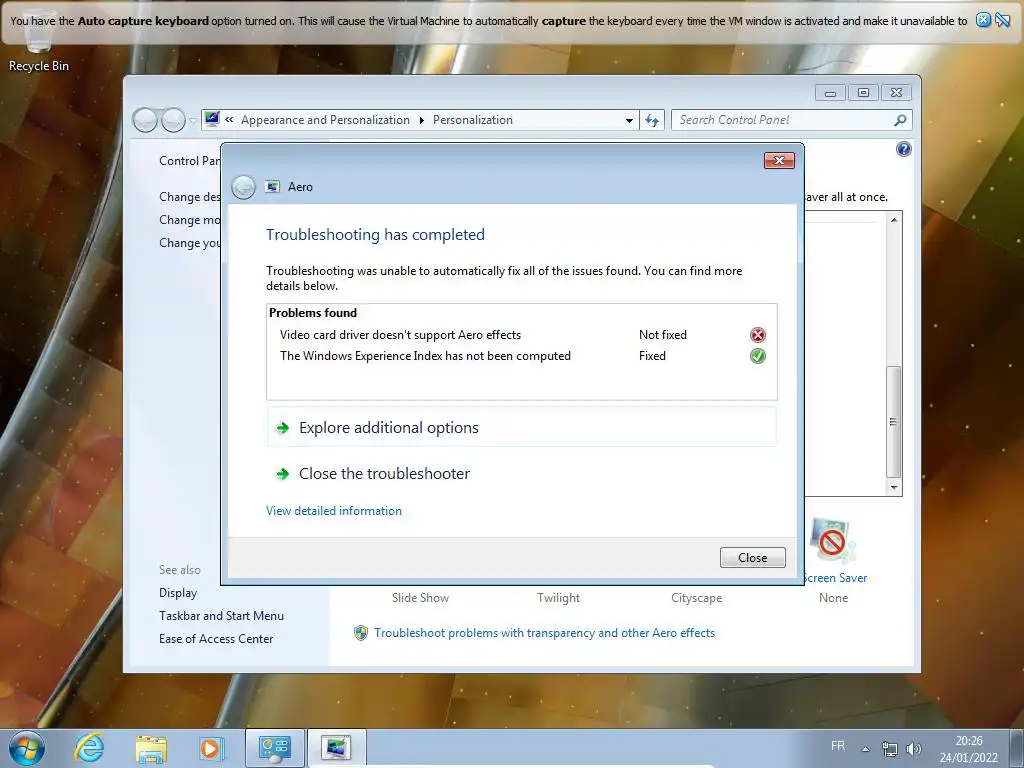Click the network tray icon

889,749
